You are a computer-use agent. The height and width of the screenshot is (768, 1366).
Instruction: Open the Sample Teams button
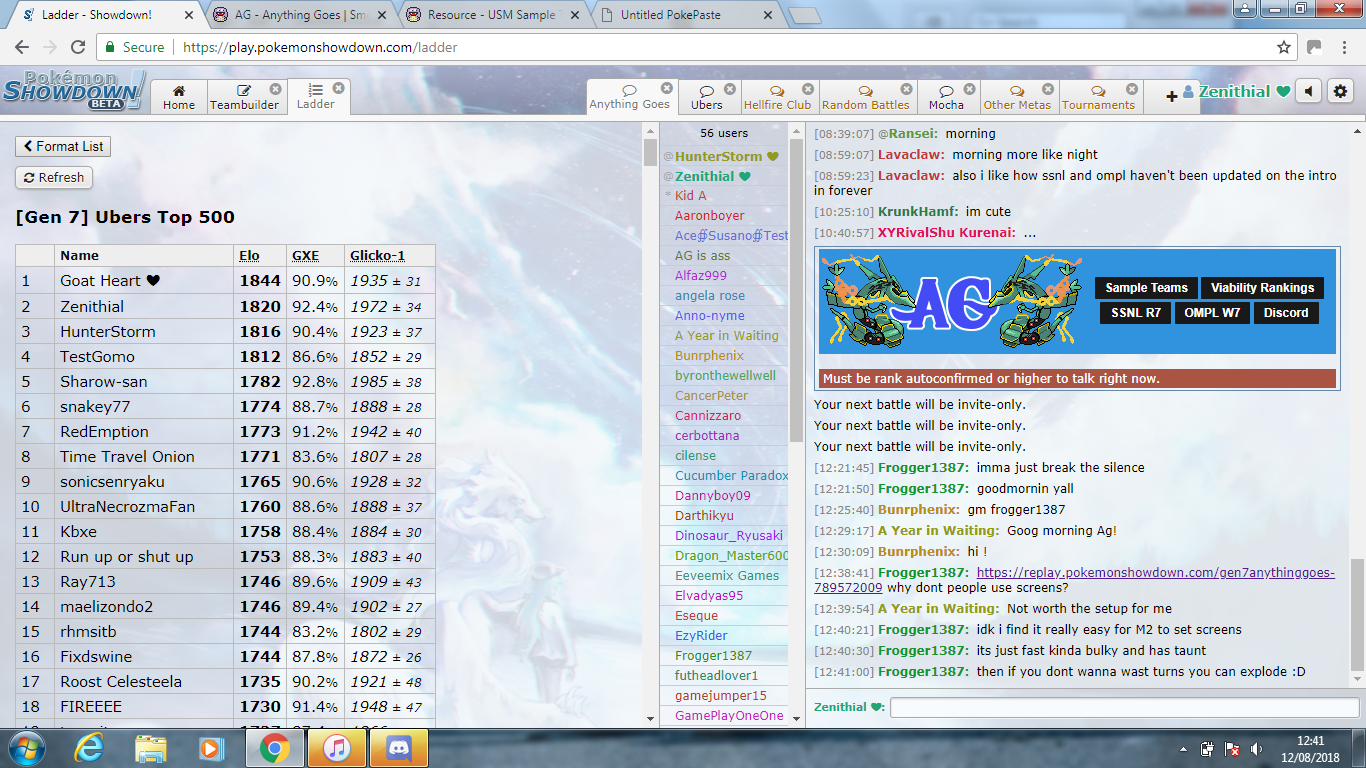click(1146, 288)
